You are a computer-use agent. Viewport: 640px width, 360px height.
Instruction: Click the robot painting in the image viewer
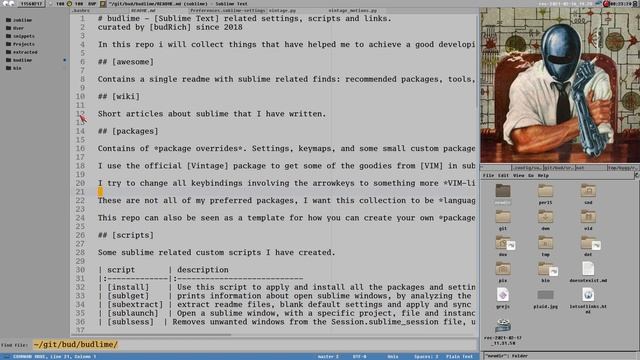pos(560,85)
